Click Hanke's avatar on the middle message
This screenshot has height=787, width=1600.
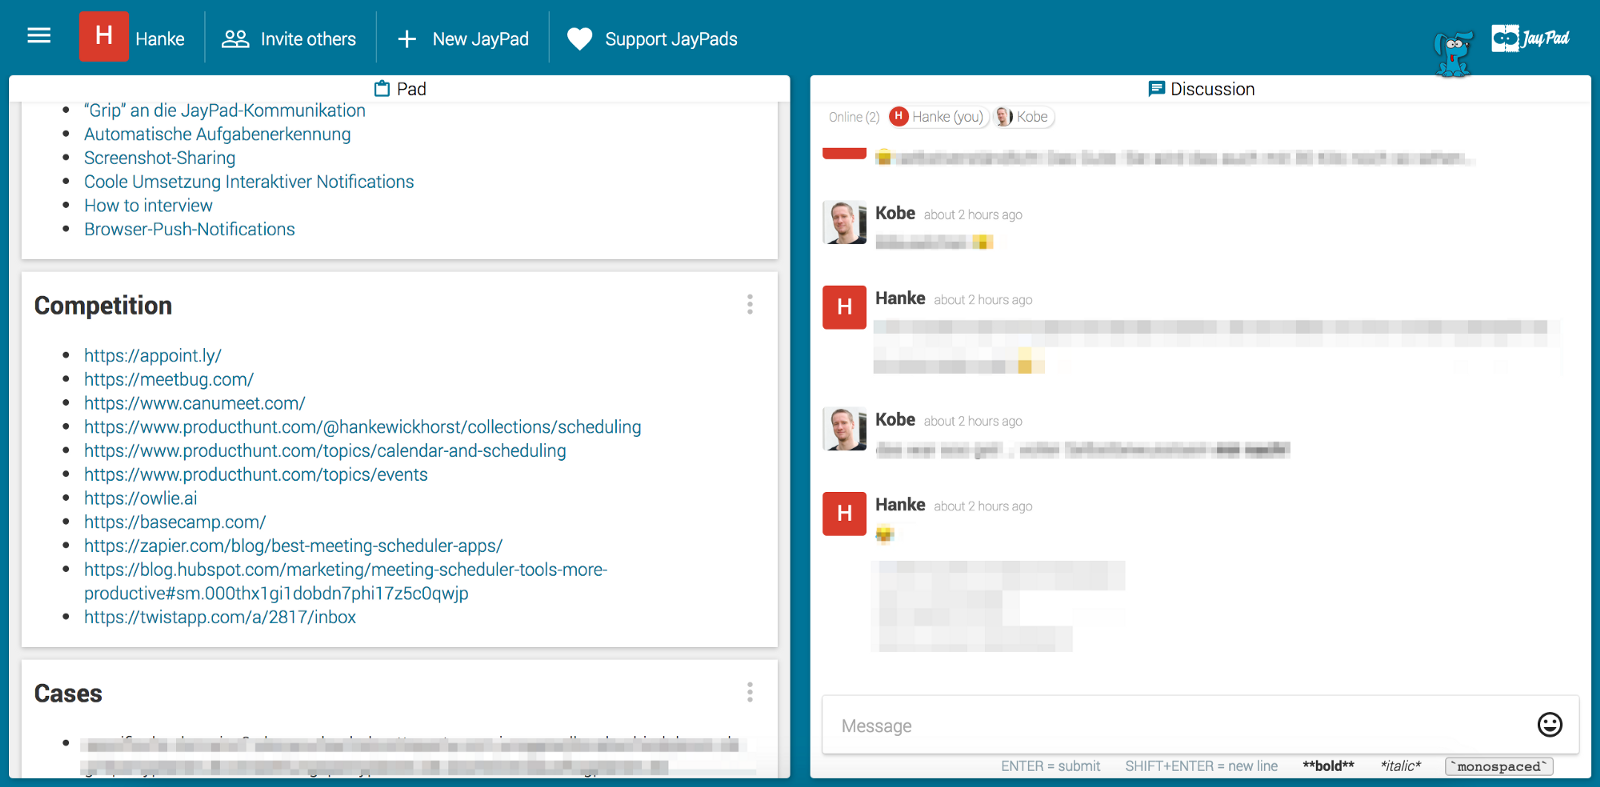[x=845, y=307]
